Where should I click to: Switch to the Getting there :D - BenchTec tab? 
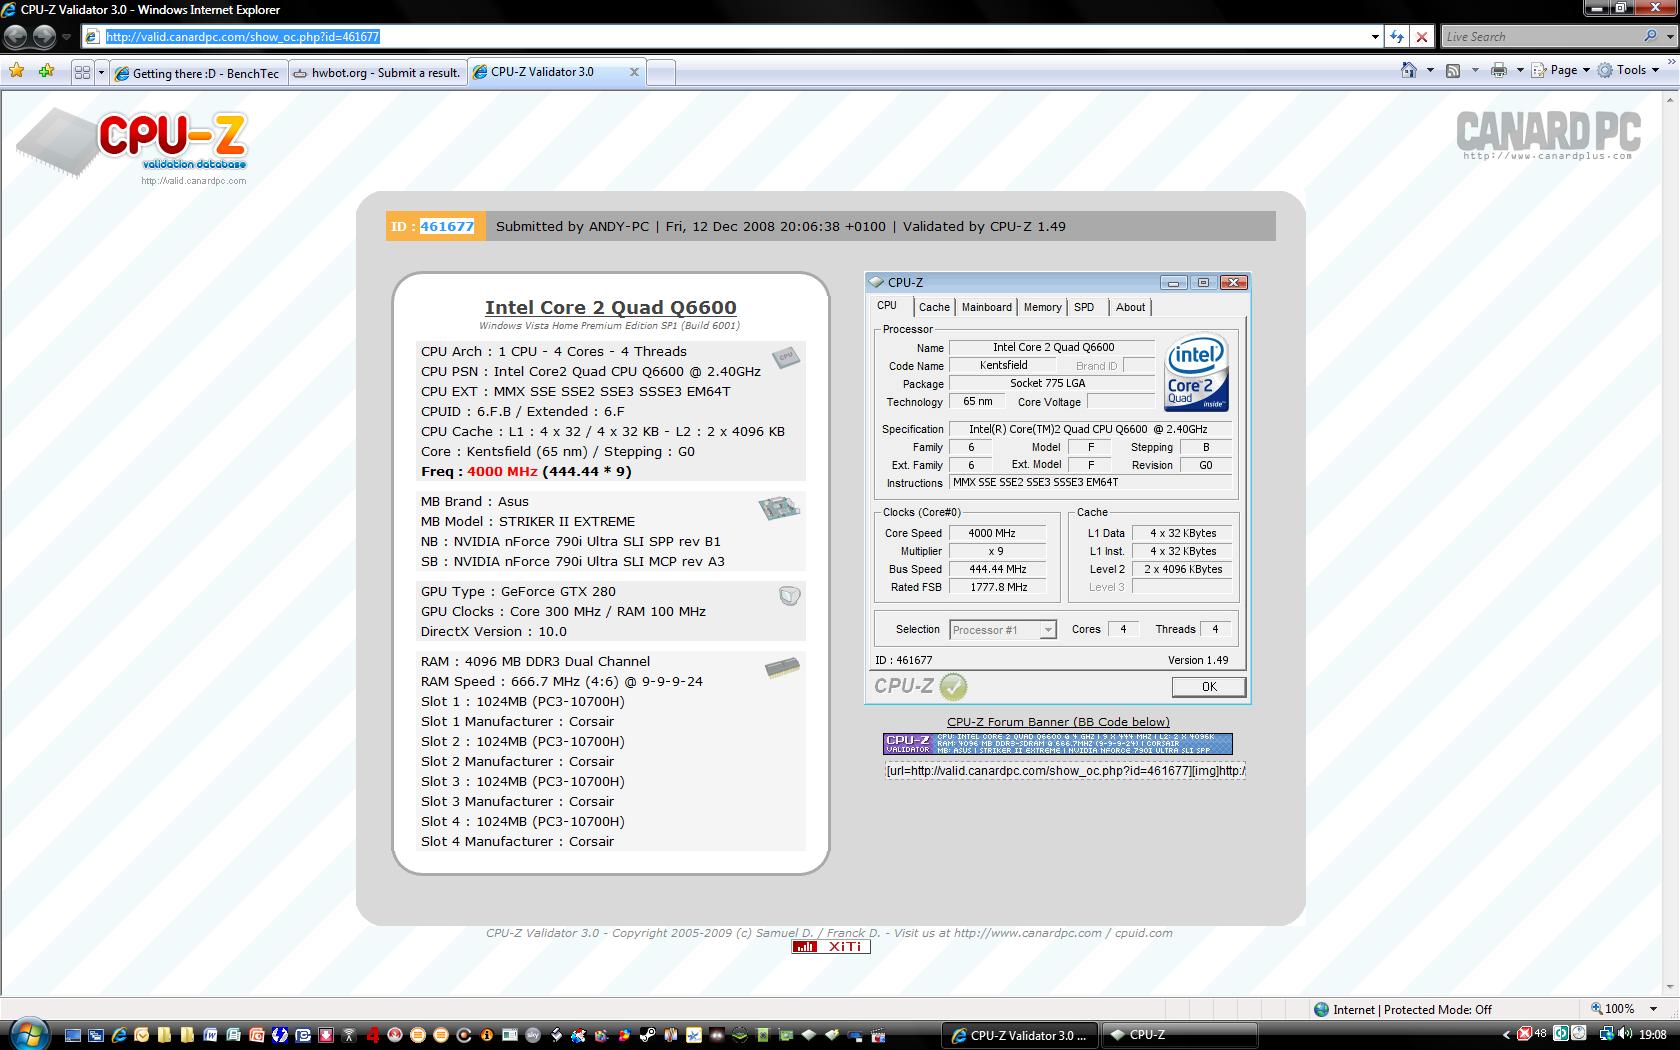tap(198, 73)
